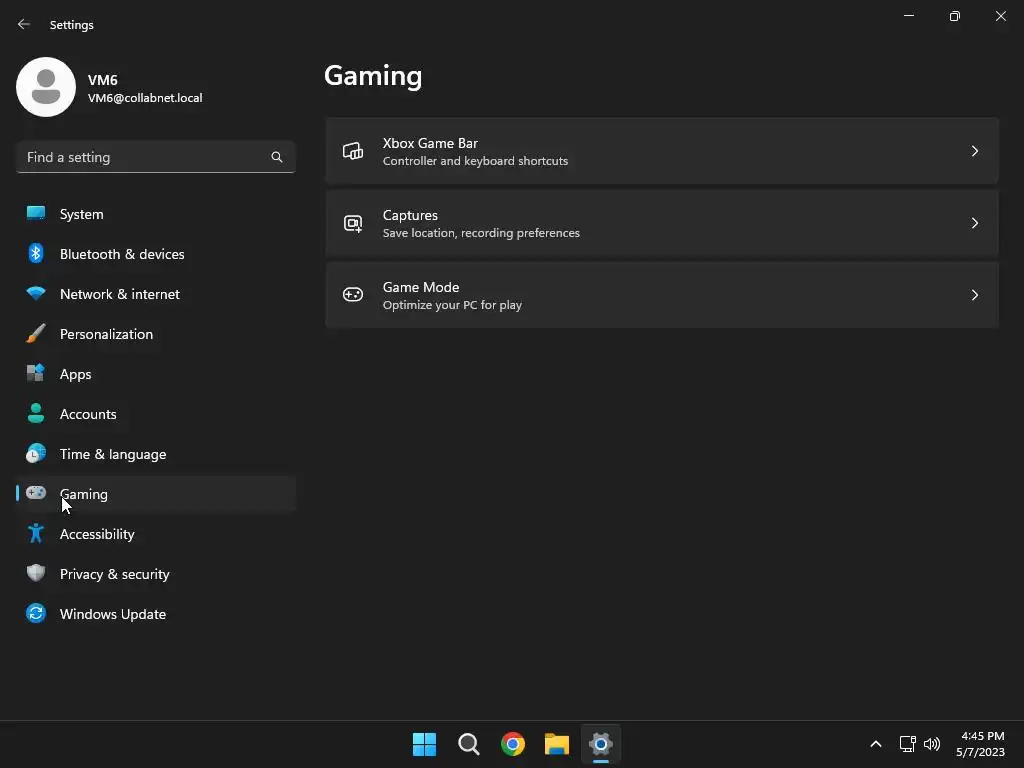Click the Captures recording icon

(353, 223)
